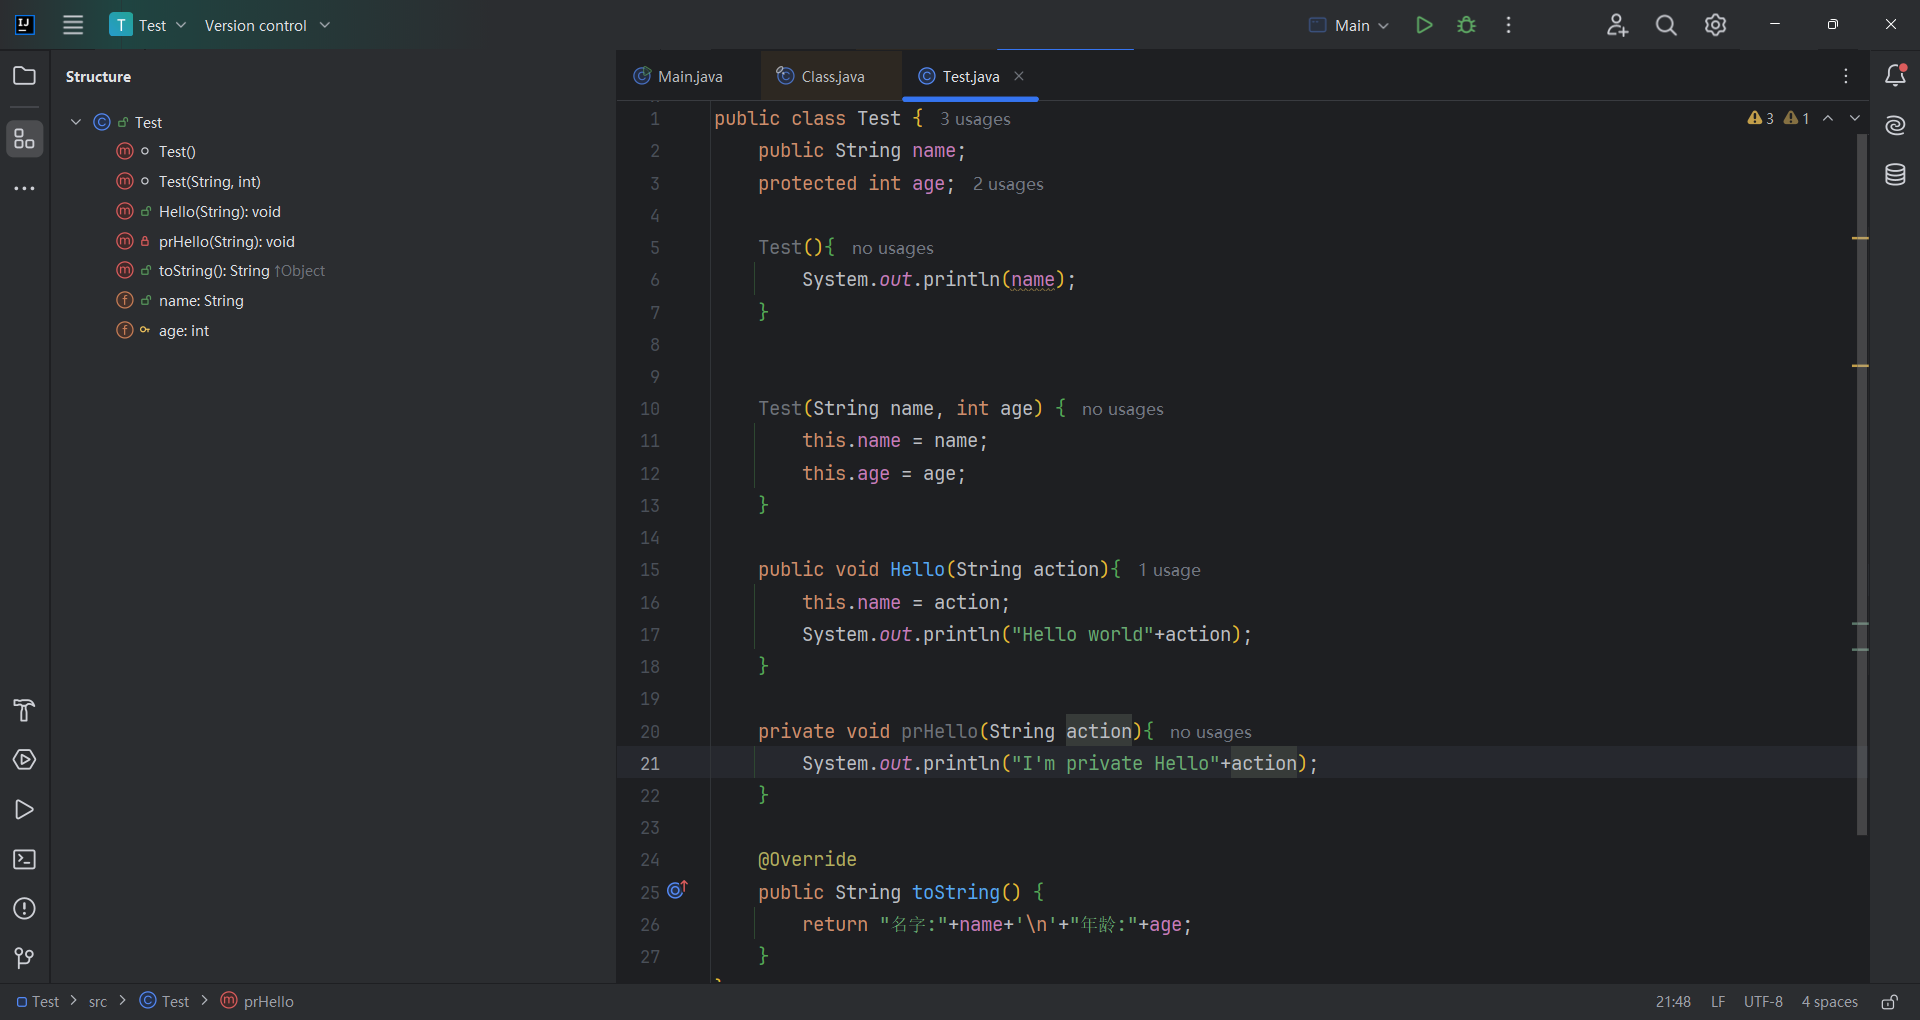This screenshot has width=1920, height=1020.
Task: Click the warning stripe mark near line 5
Action: pyautogui.click(x=1860, y=238)
